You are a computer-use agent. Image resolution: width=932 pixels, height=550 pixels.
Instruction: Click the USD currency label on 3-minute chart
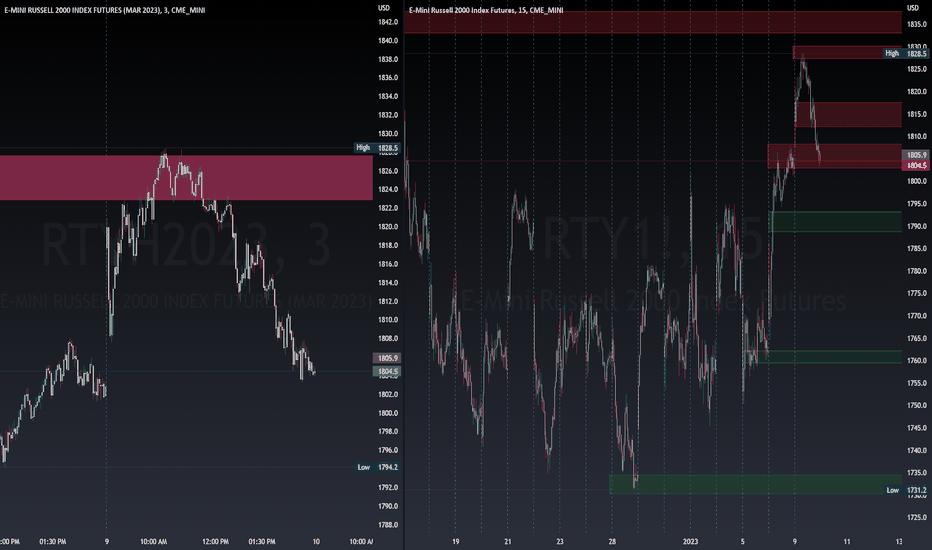384,8
